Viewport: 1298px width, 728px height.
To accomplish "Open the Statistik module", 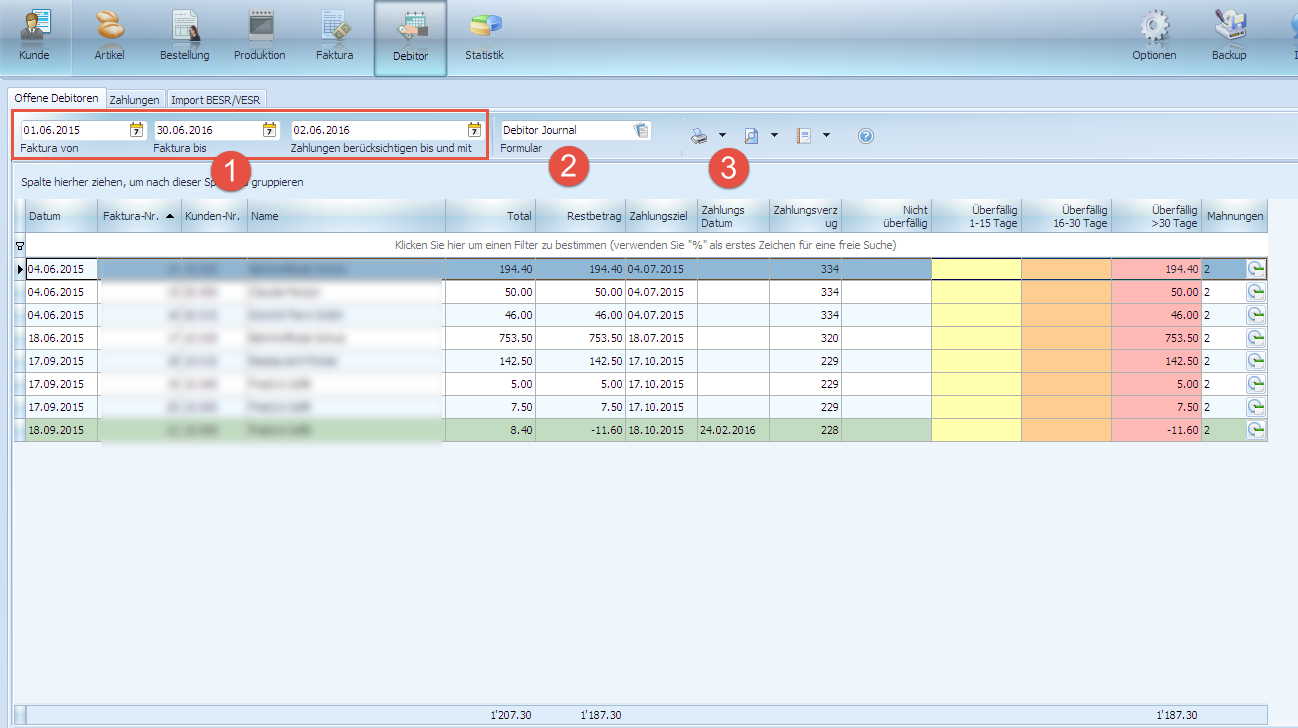I will click(x=485, y=37).
